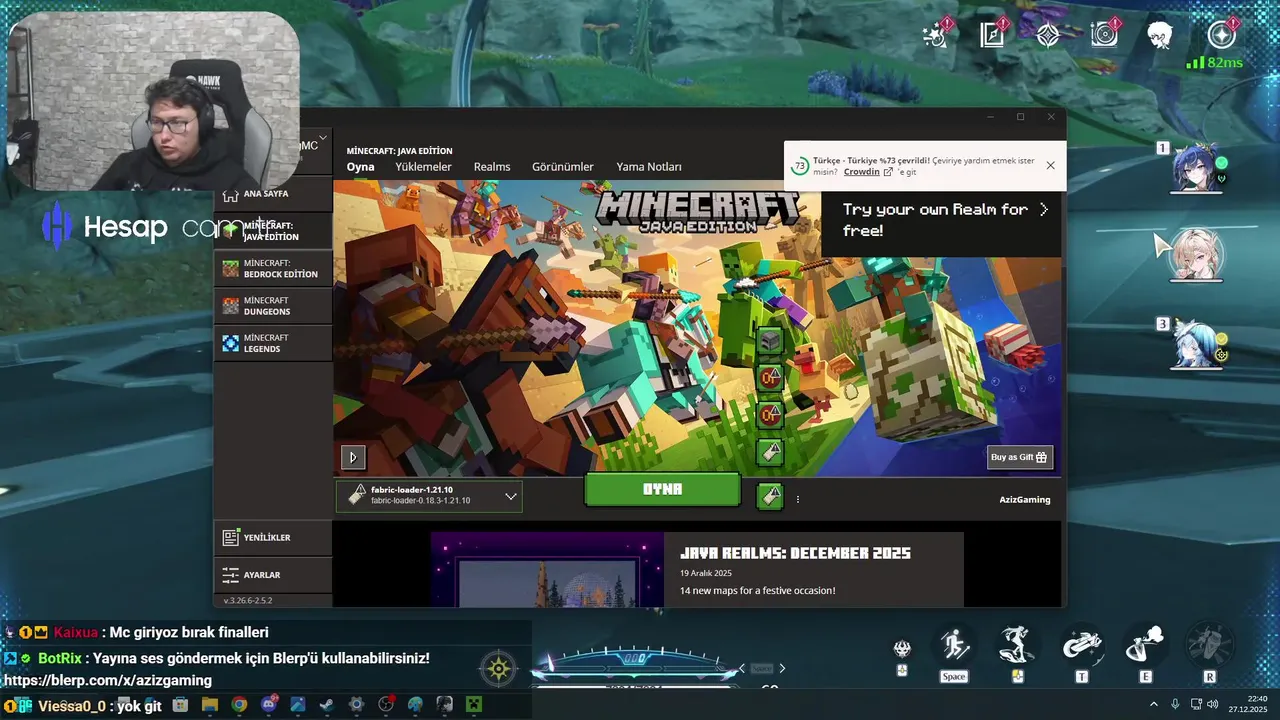
Task: Open Ayarlar launcher settings
Action: pos(272,575)
